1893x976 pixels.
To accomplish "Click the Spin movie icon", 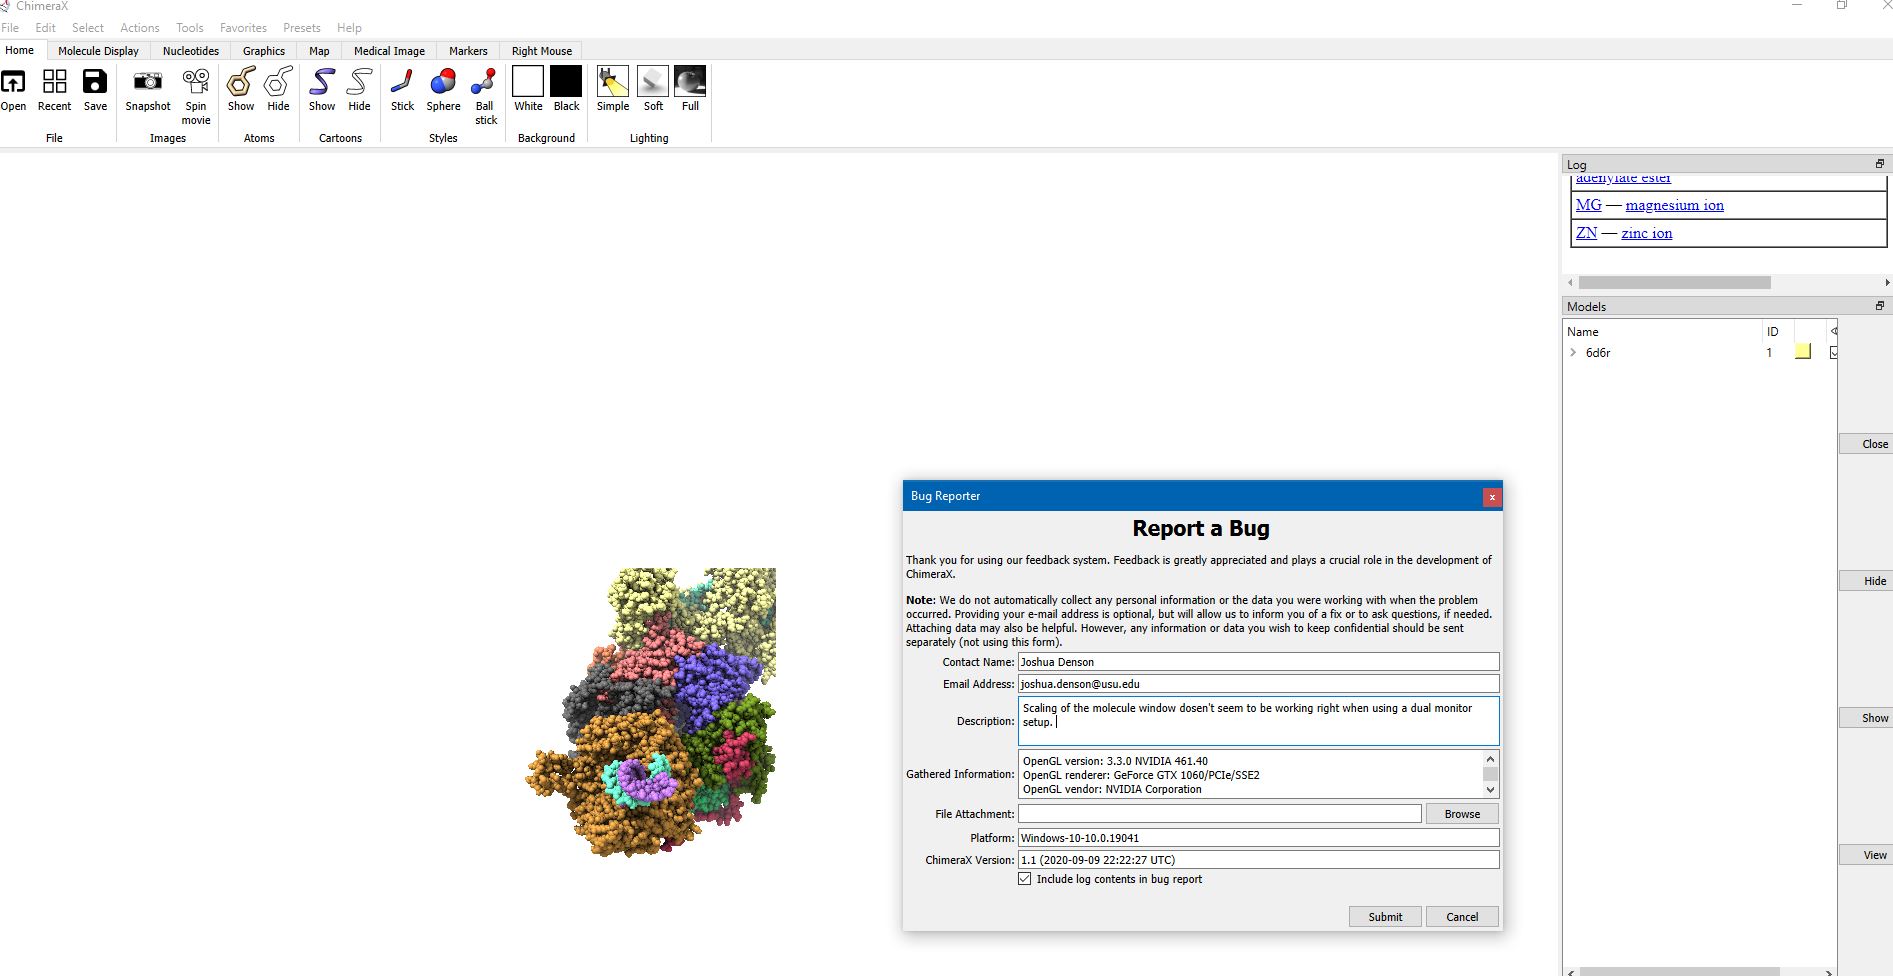I will pos(195,82).
